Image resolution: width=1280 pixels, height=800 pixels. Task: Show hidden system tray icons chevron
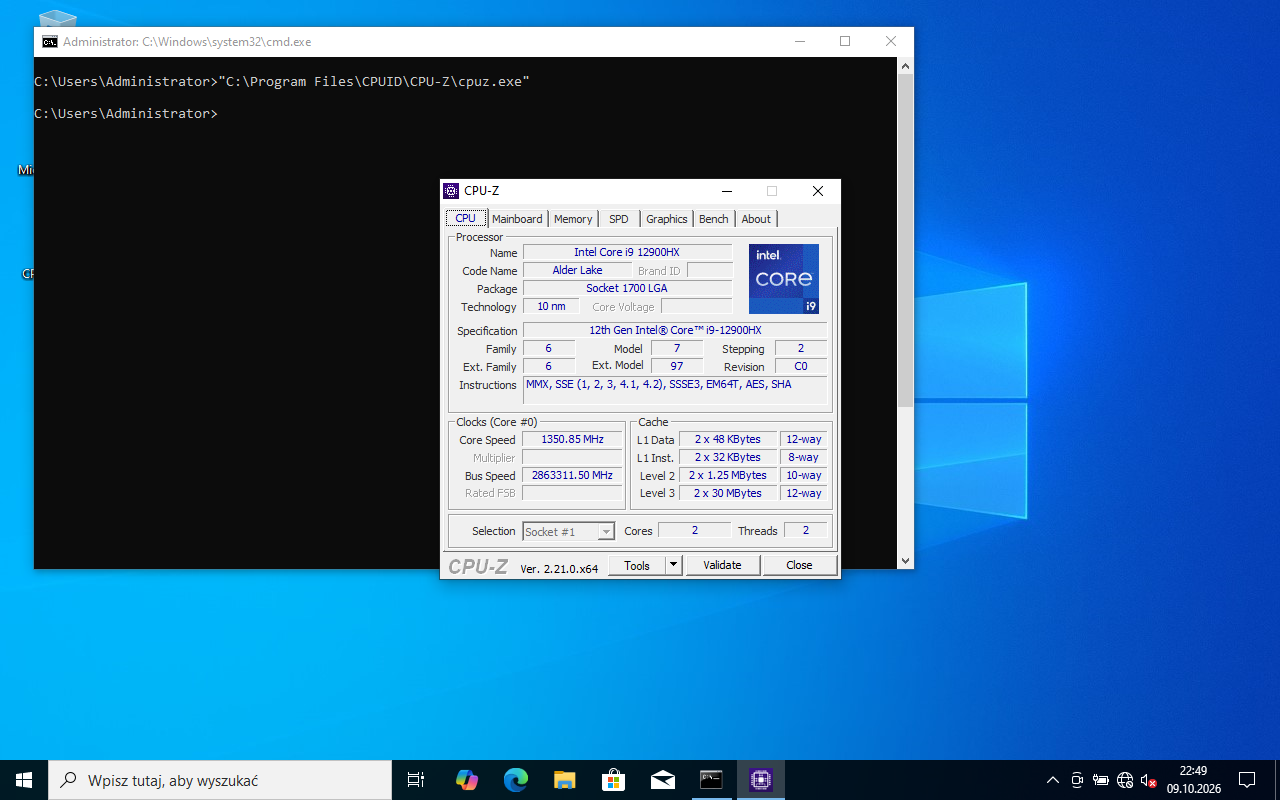[1053, 780]
